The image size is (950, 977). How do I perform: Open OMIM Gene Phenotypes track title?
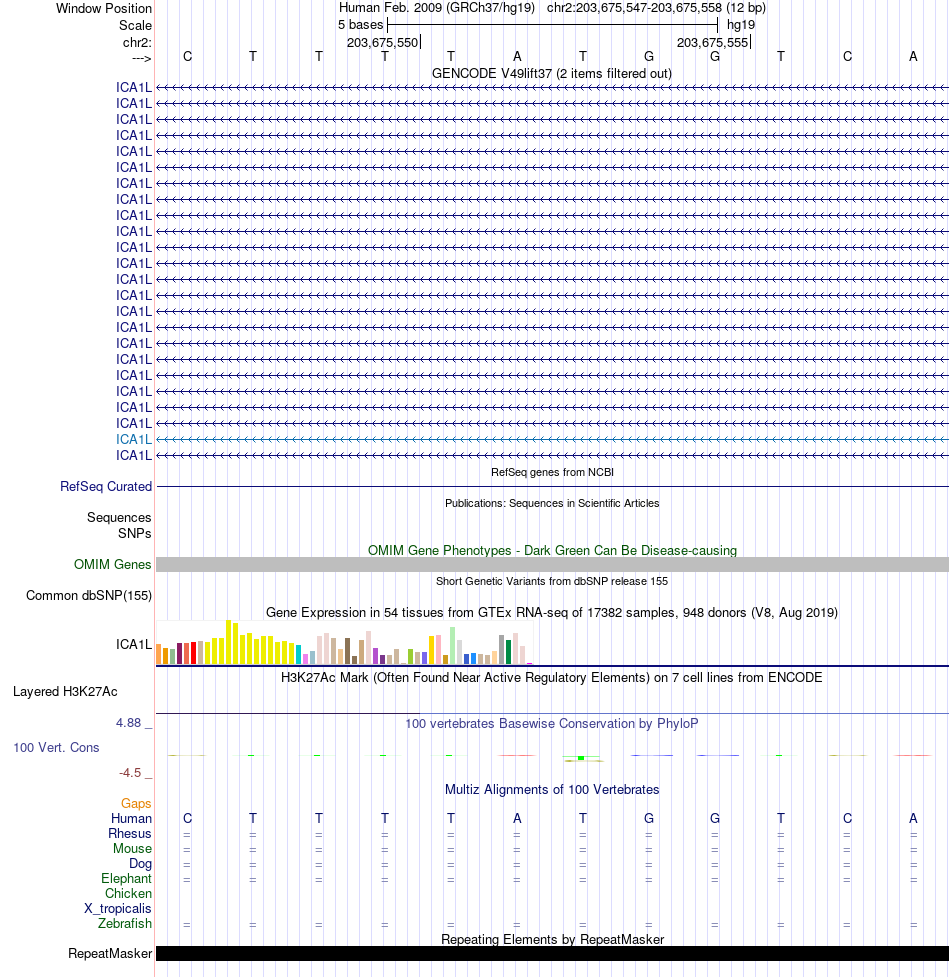point(552,551)
